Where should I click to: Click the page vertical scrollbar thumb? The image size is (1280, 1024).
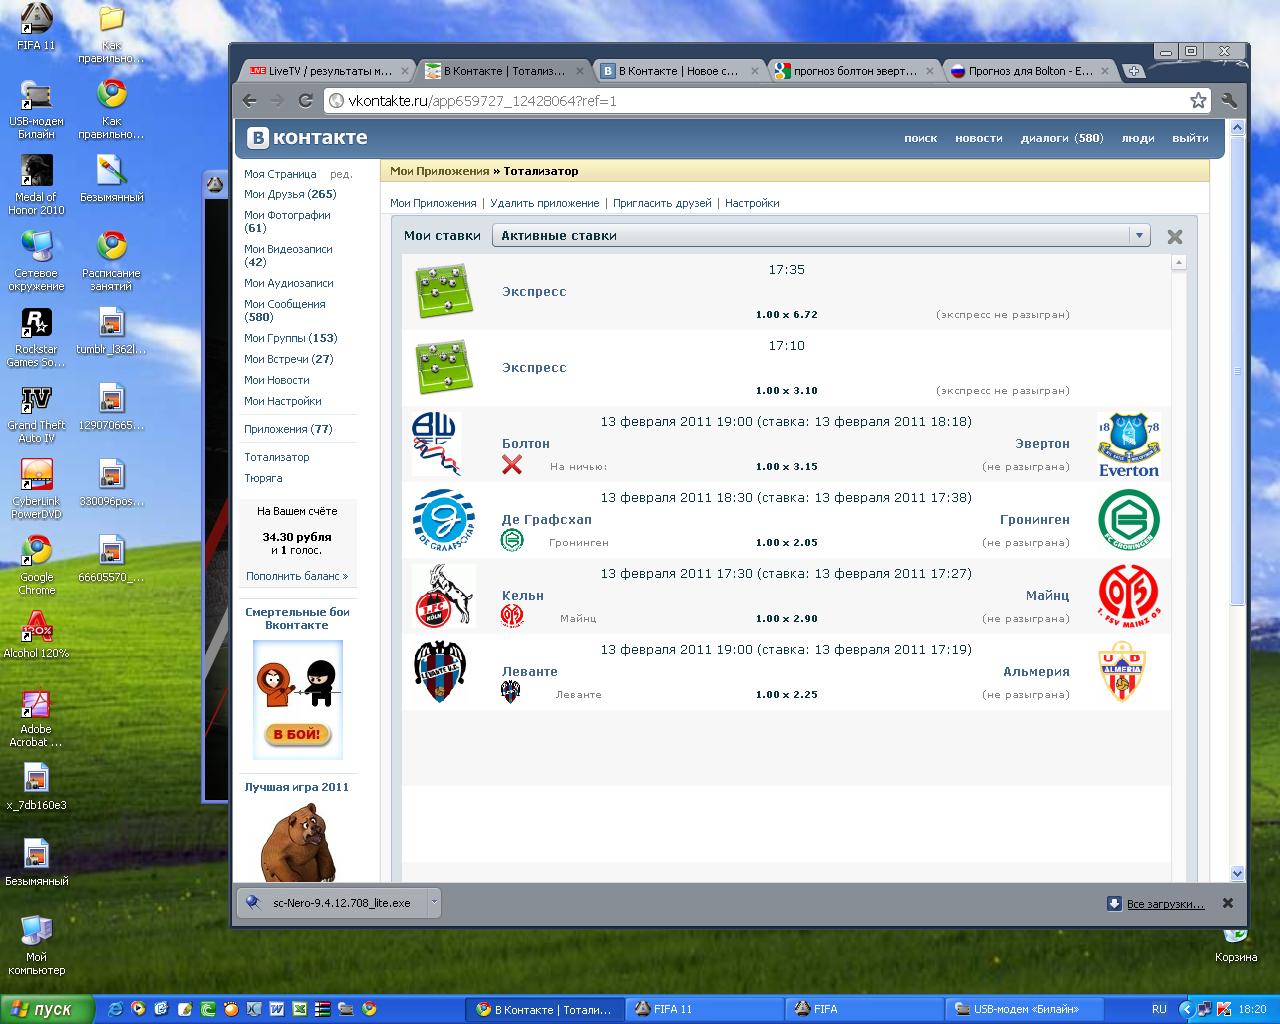click(1238, 370)
